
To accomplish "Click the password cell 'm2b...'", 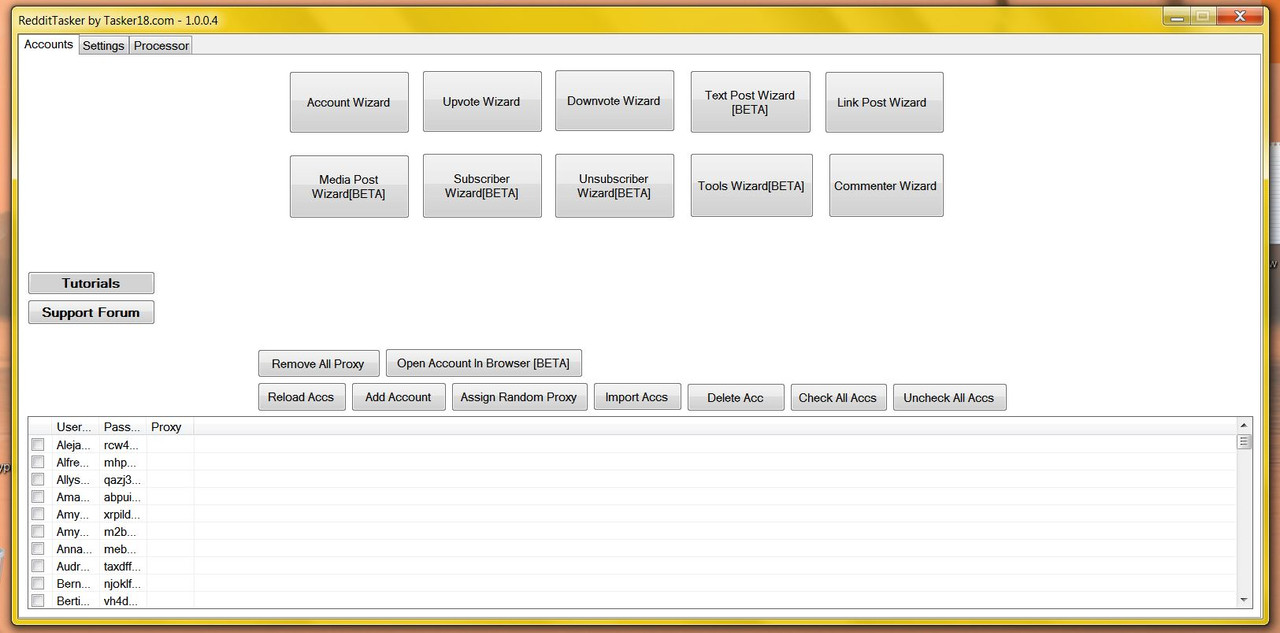I will coord(120,532).
